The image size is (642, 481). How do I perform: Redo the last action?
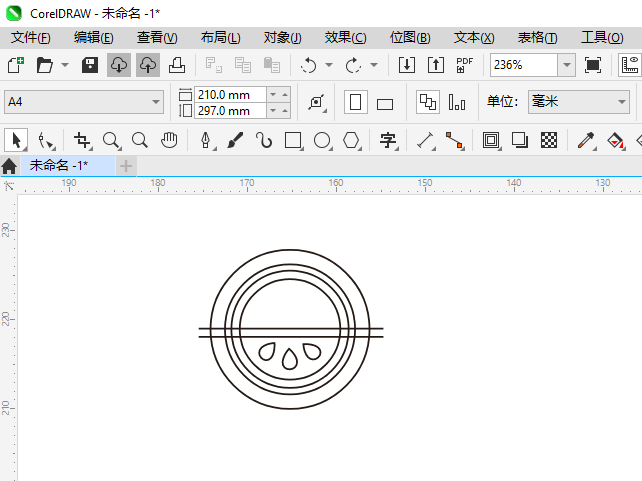[353, 65]
